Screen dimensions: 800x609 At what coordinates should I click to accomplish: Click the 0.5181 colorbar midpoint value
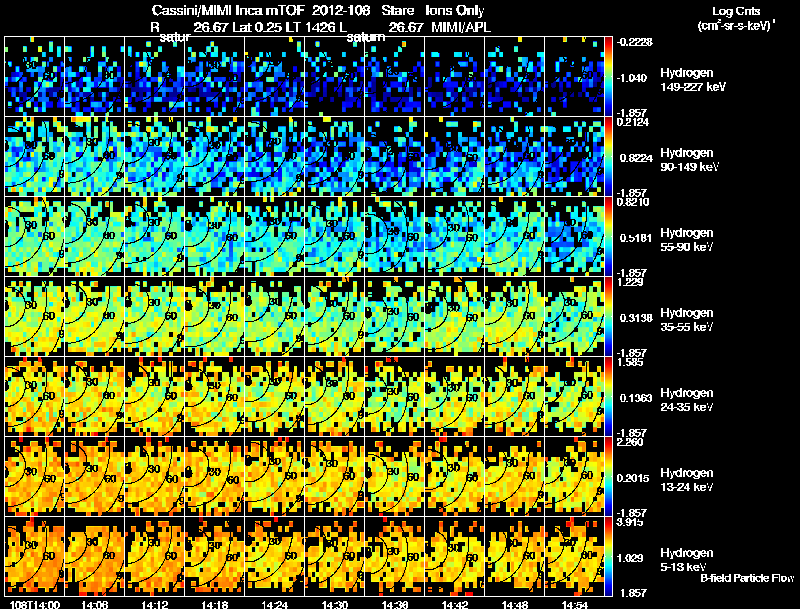click(636, 238)
